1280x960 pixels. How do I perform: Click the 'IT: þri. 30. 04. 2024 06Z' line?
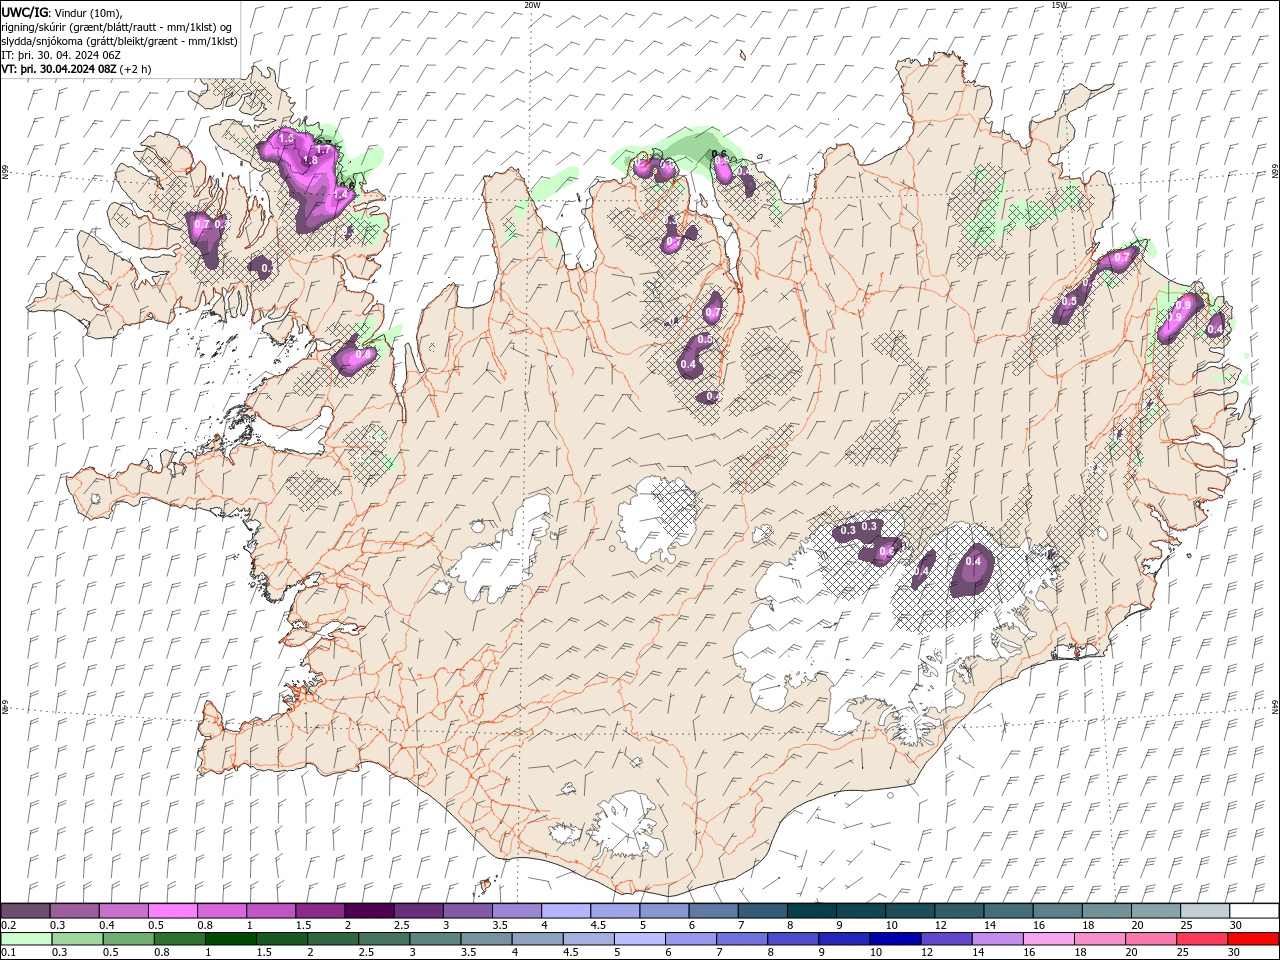pos(62,55)
